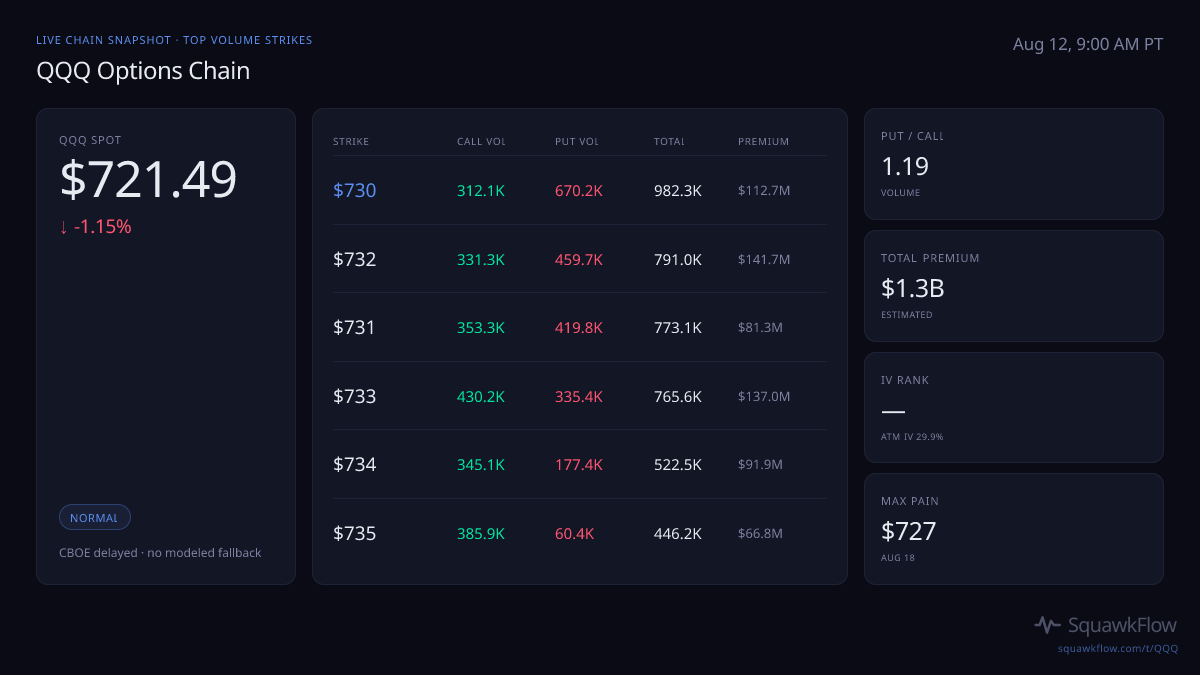Screen dimensions: 1200x675
Task: Click the $730 strike price
Action: [354, 190]
